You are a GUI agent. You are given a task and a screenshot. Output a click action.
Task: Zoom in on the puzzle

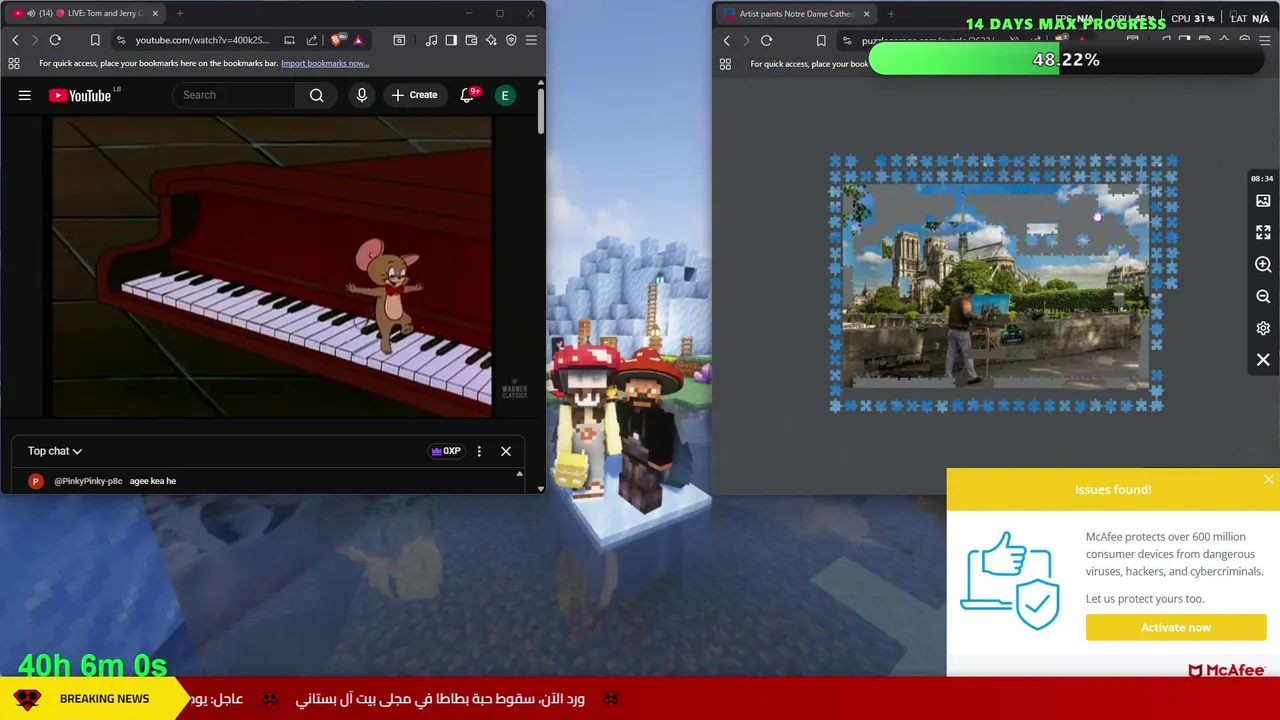1263,265
